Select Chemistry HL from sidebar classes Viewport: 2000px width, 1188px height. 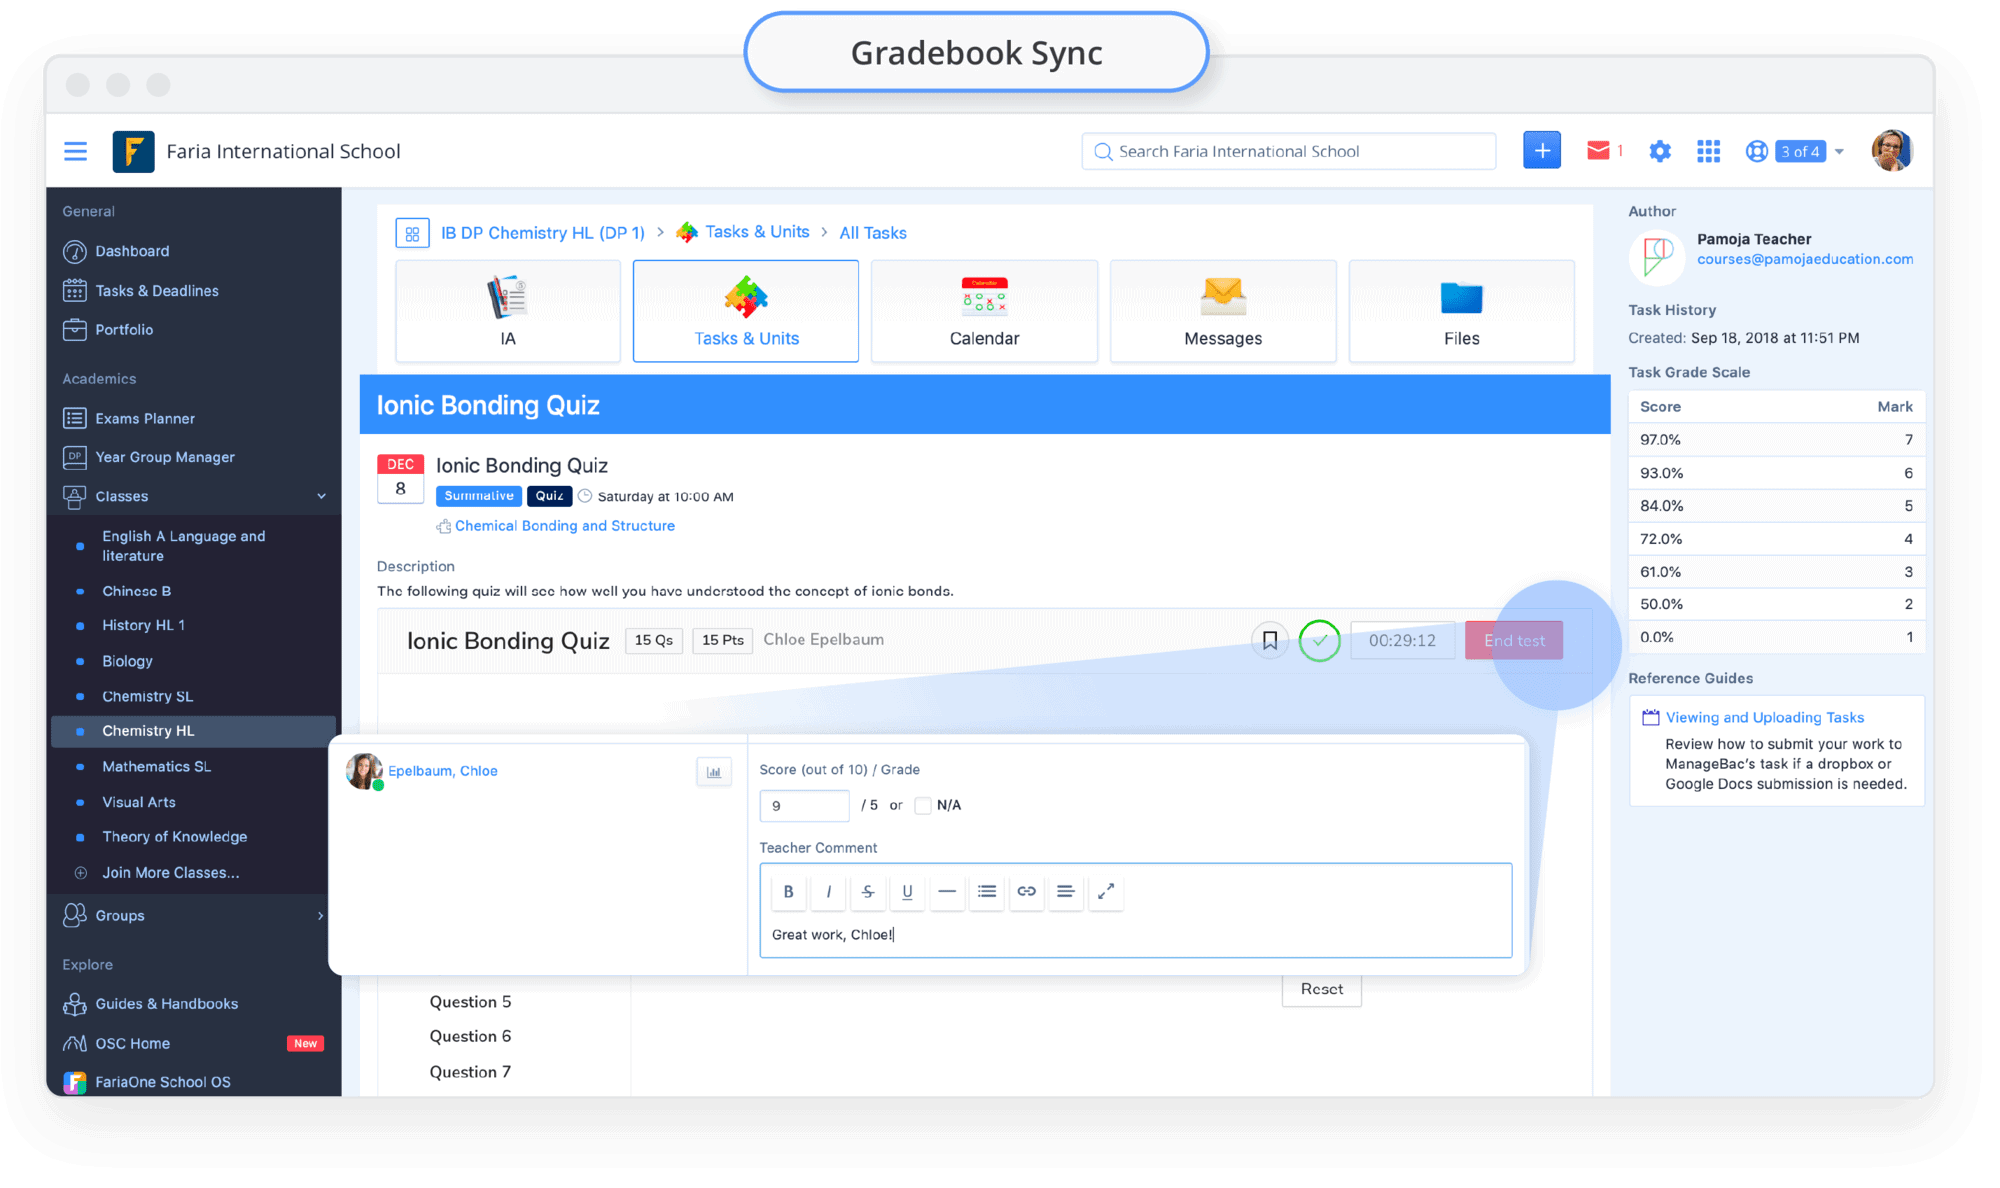(147, 730)
